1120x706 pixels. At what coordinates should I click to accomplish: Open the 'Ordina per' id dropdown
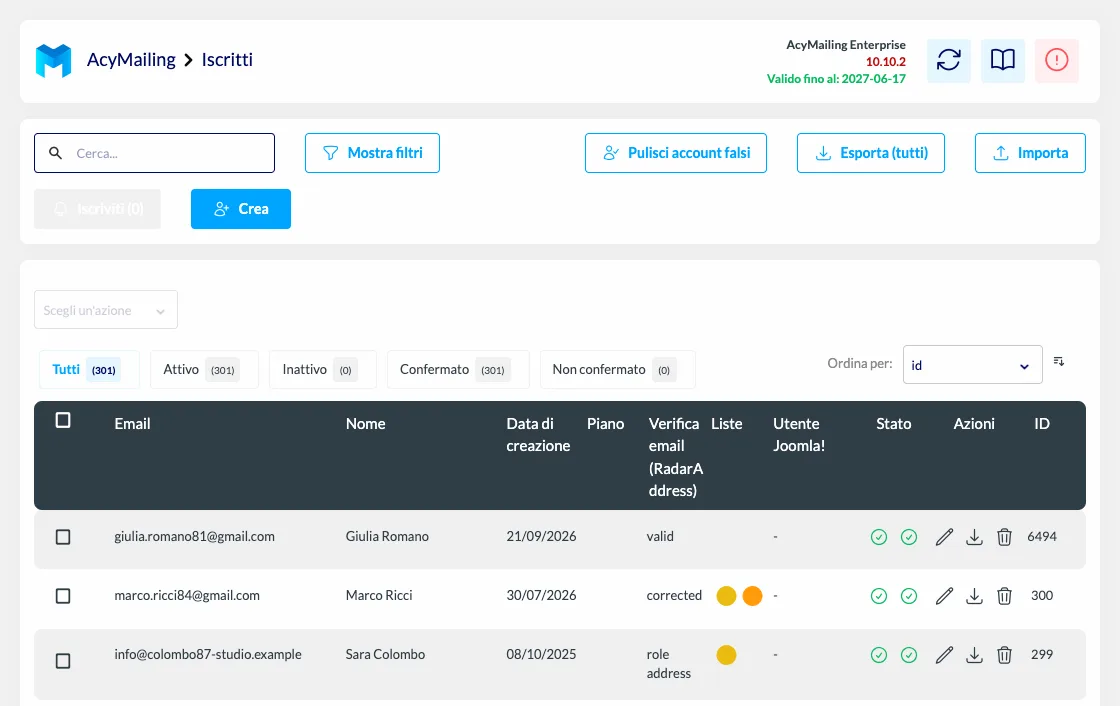tap(972, 364)
